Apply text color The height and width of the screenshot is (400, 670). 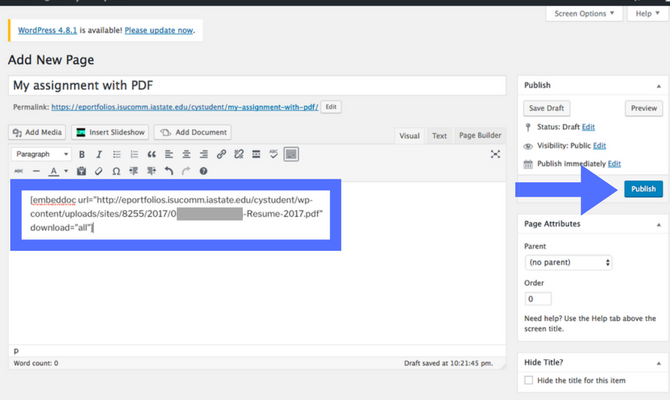pos(53,171)
